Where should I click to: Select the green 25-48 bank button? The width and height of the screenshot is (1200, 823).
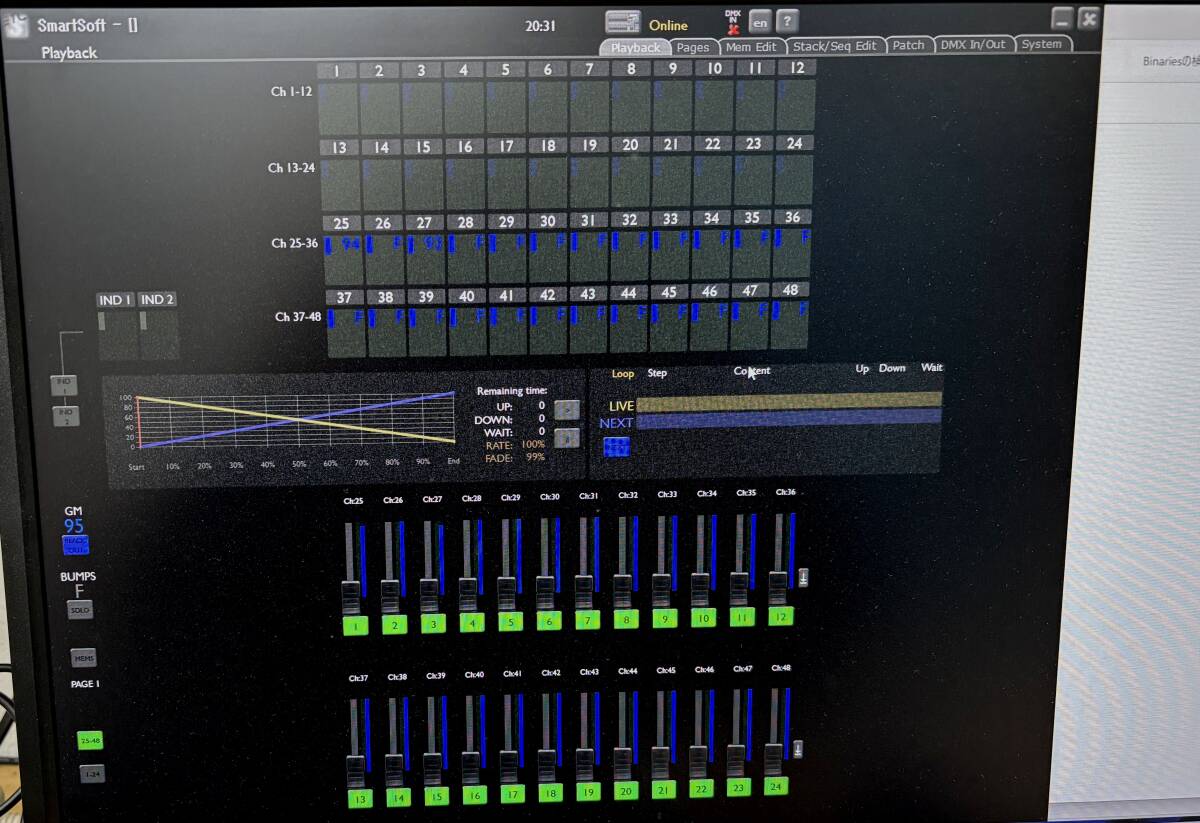(90, 740)
